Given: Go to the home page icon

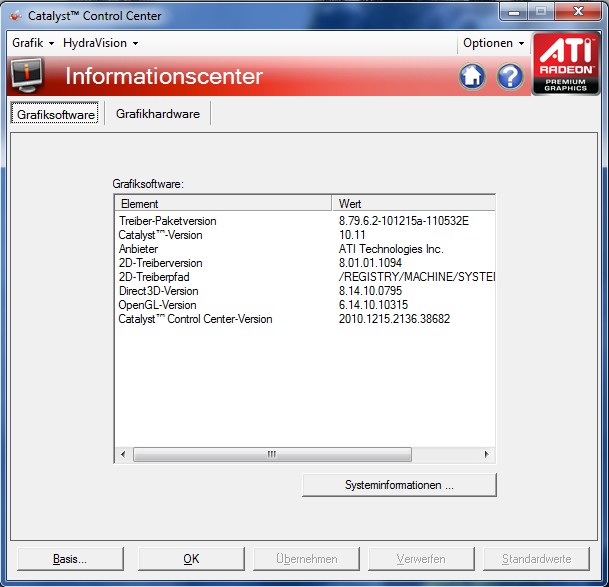Looking at the screenshot, I should [472, 76].
